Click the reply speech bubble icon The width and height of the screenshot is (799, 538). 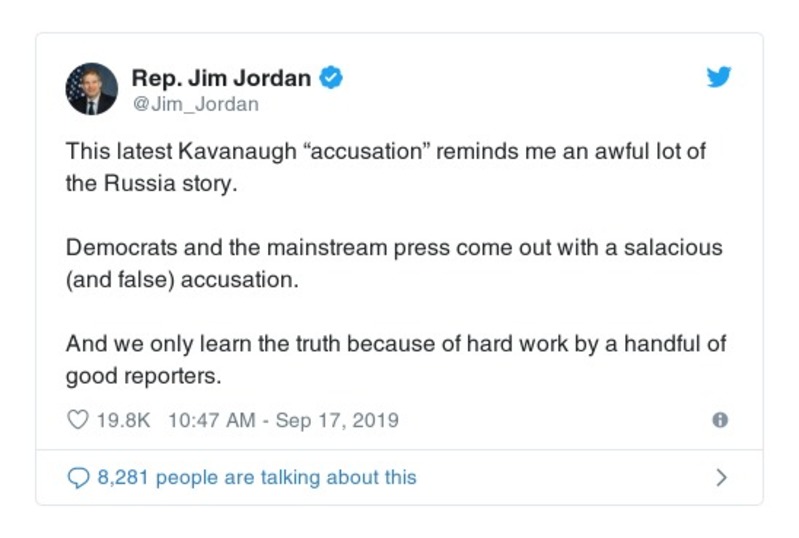(77, 477)
